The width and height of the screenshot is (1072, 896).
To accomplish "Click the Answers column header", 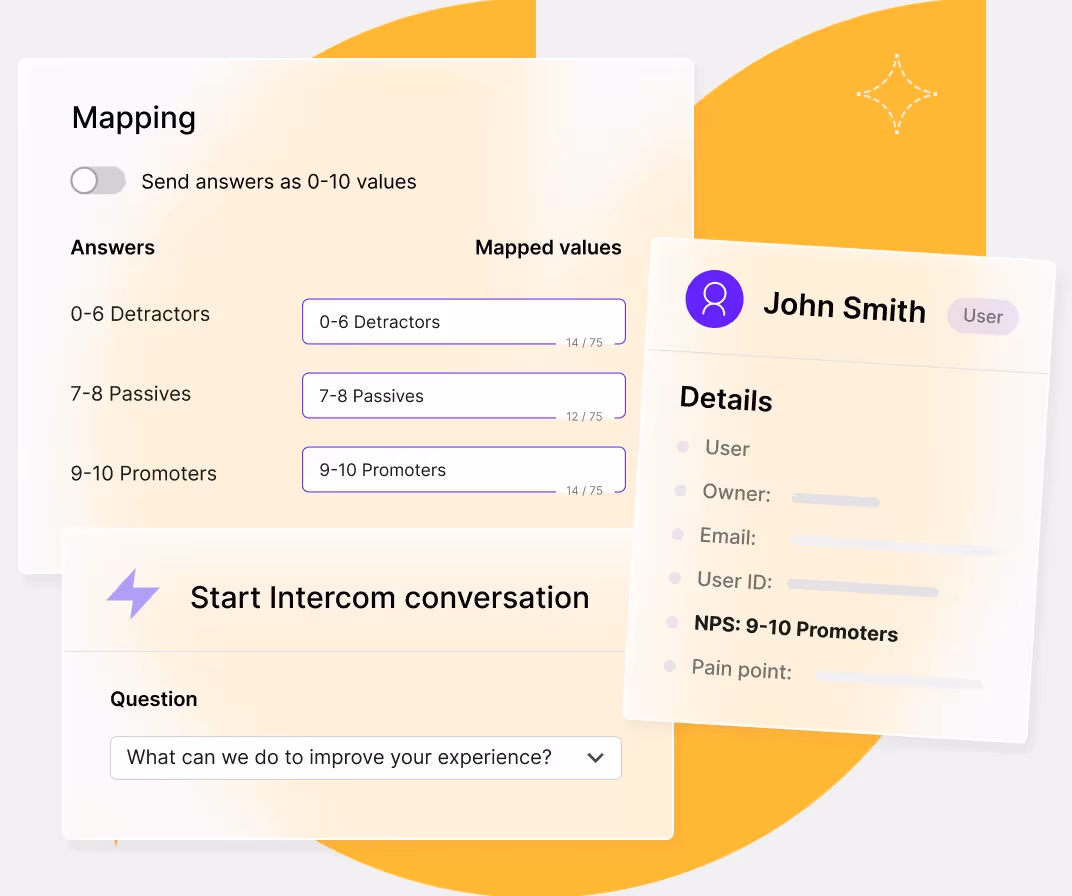I will point(113,247).
